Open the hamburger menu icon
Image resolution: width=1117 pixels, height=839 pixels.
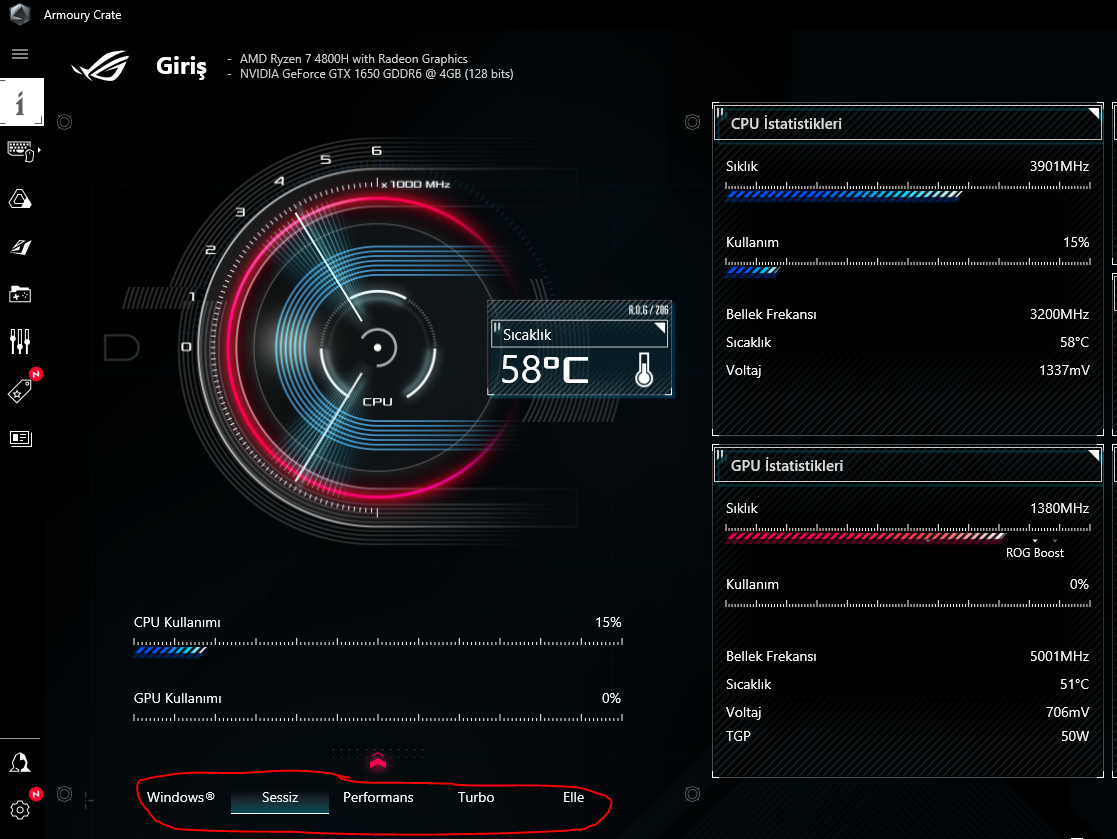(x=20, y=54)
